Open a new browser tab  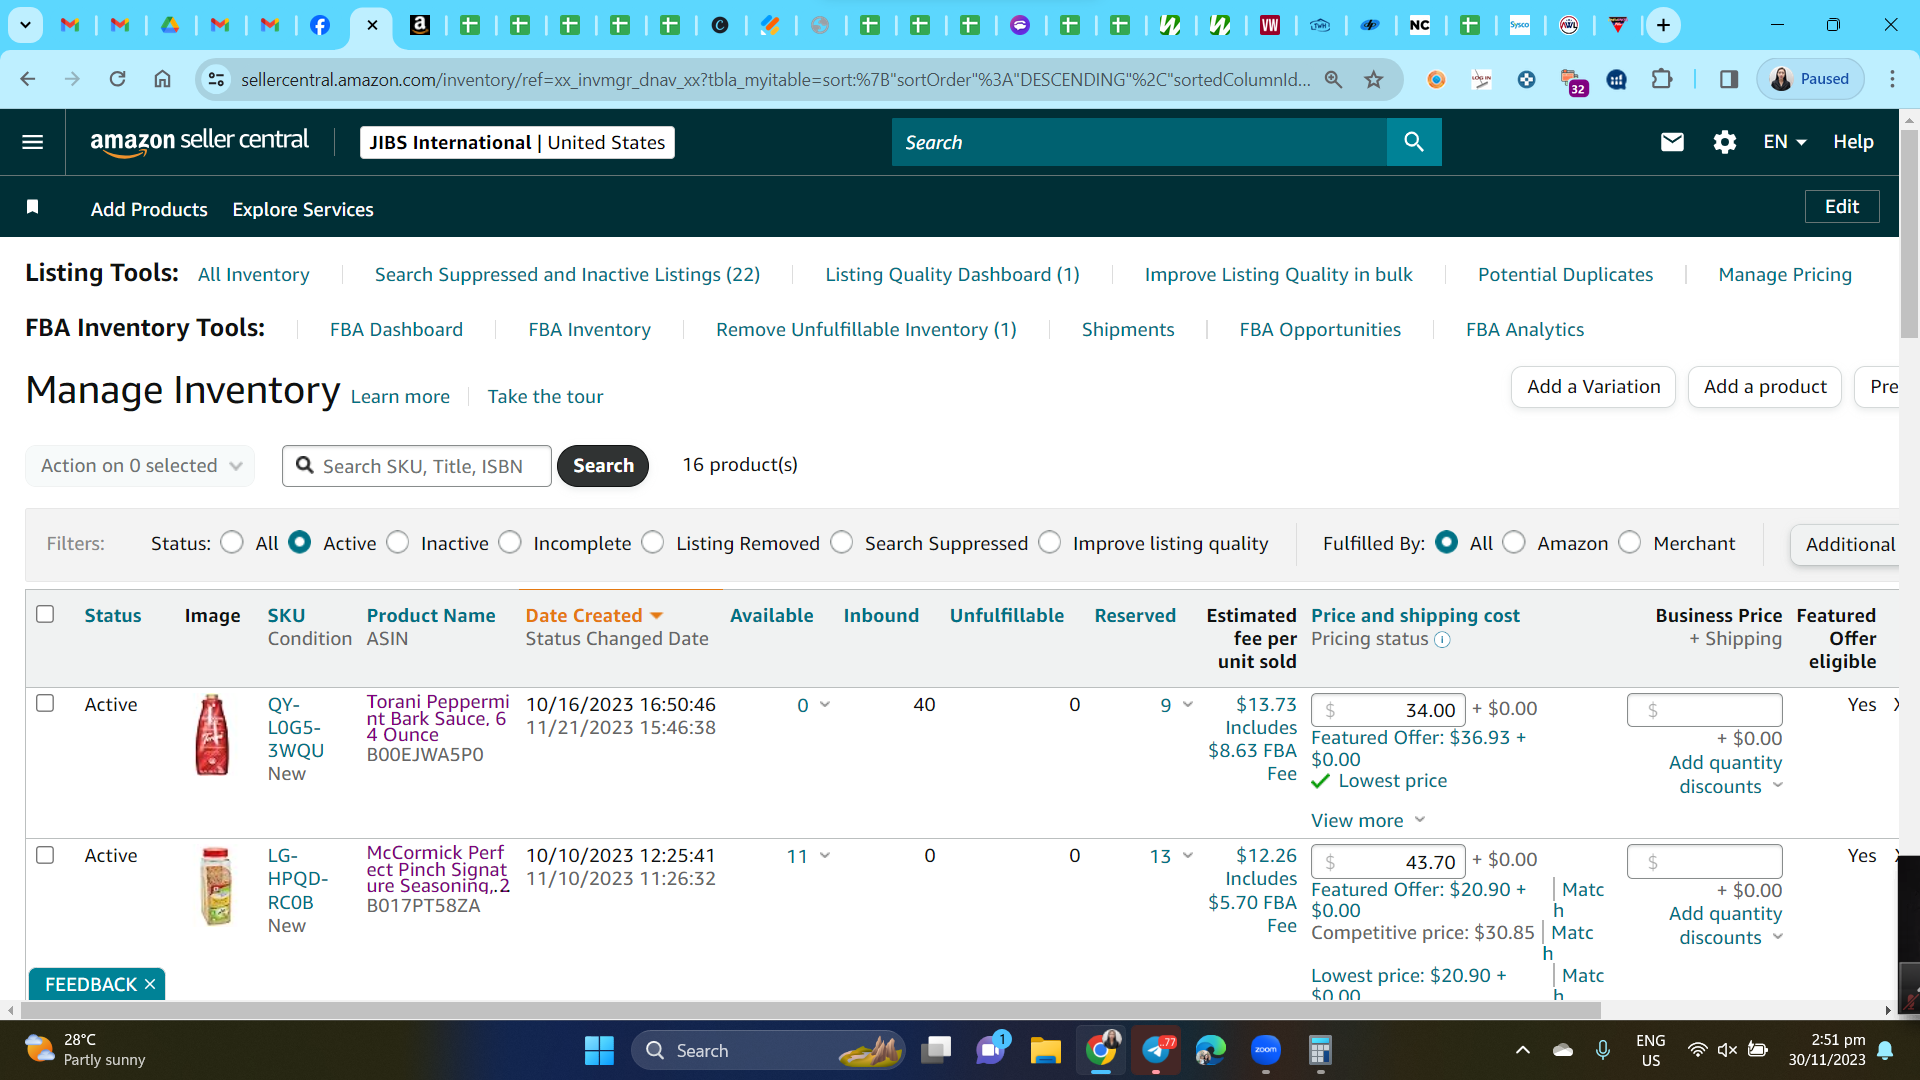[1663, 25]
